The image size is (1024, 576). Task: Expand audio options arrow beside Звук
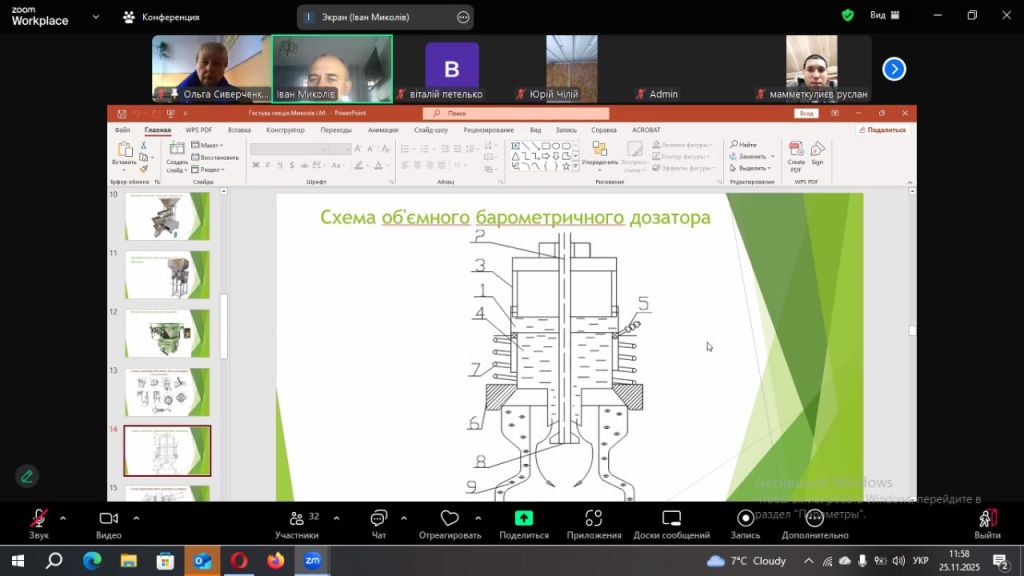pos(63,518)
